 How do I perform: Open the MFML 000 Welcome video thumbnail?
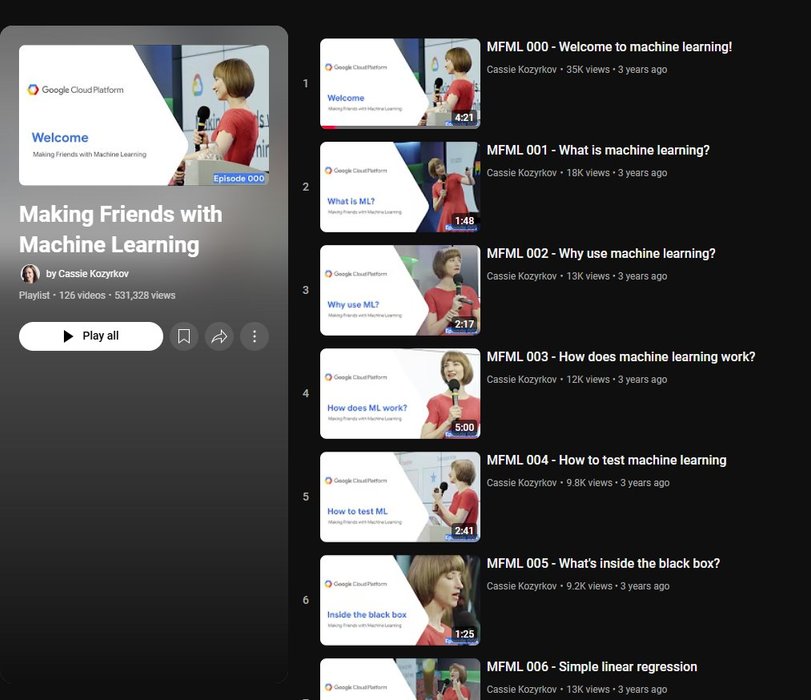(400, 83)
